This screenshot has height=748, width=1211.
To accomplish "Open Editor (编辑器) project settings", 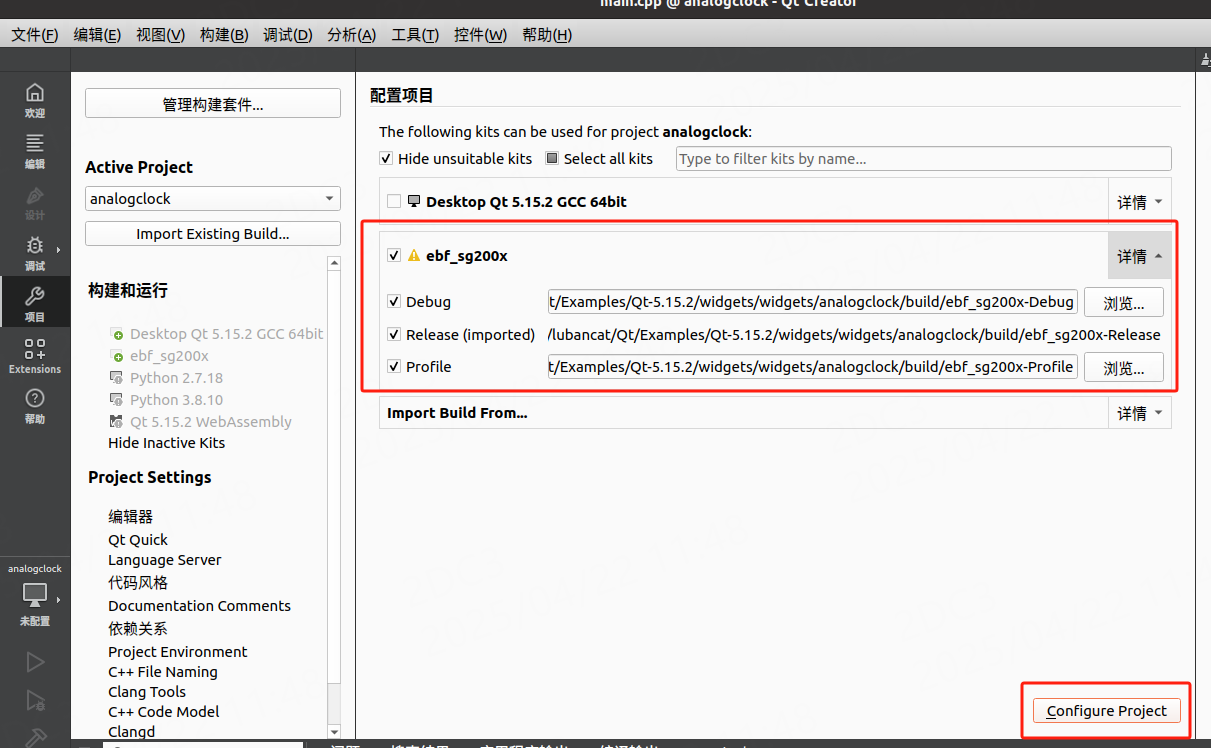I will coord(131,517).
